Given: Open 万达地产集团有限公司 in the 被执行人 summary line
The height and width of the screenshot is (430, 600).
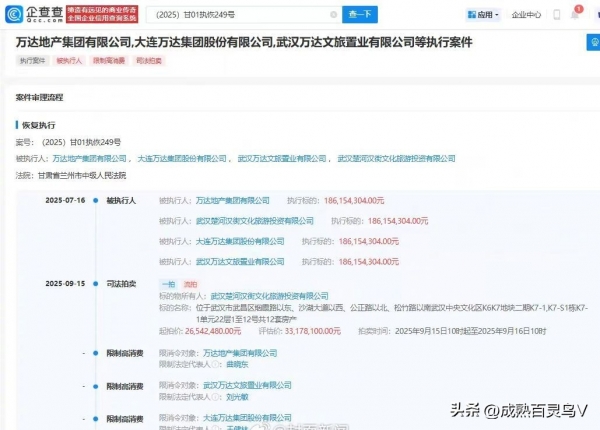Looking at the screenshot, I should [x=89, y=158].
